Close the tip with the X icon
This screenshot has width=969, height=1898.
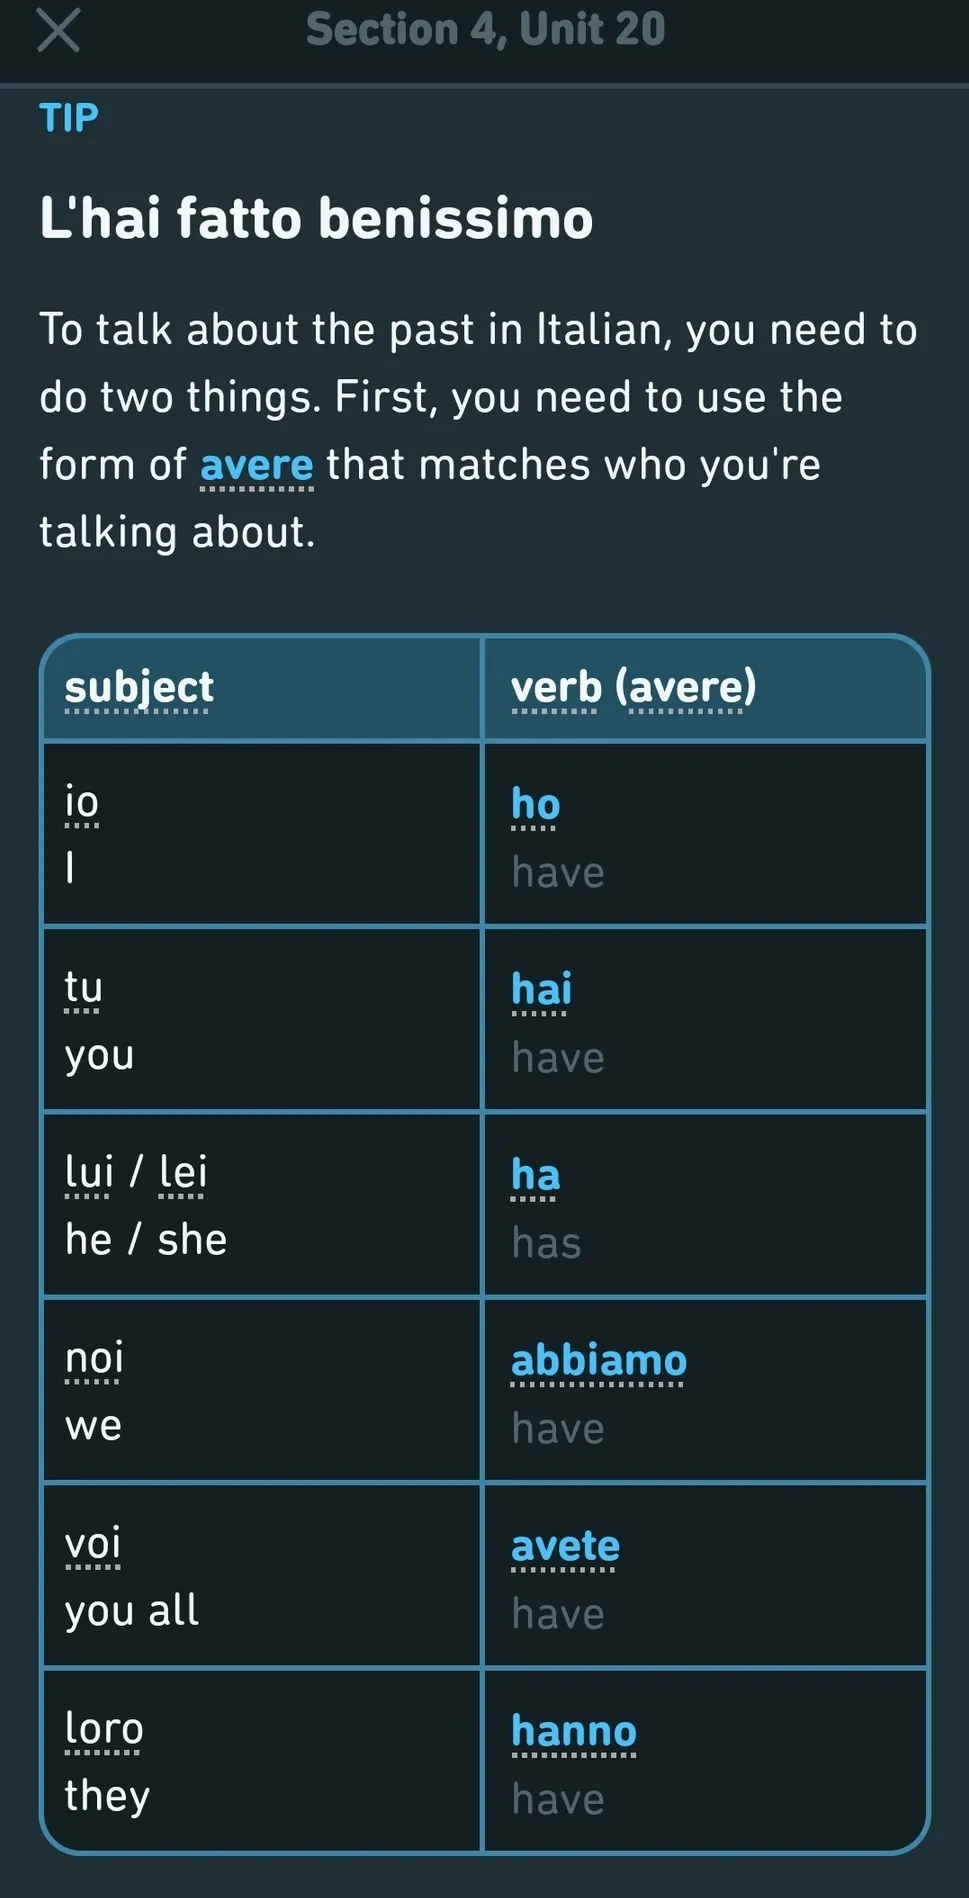click(x=58, y=29)
